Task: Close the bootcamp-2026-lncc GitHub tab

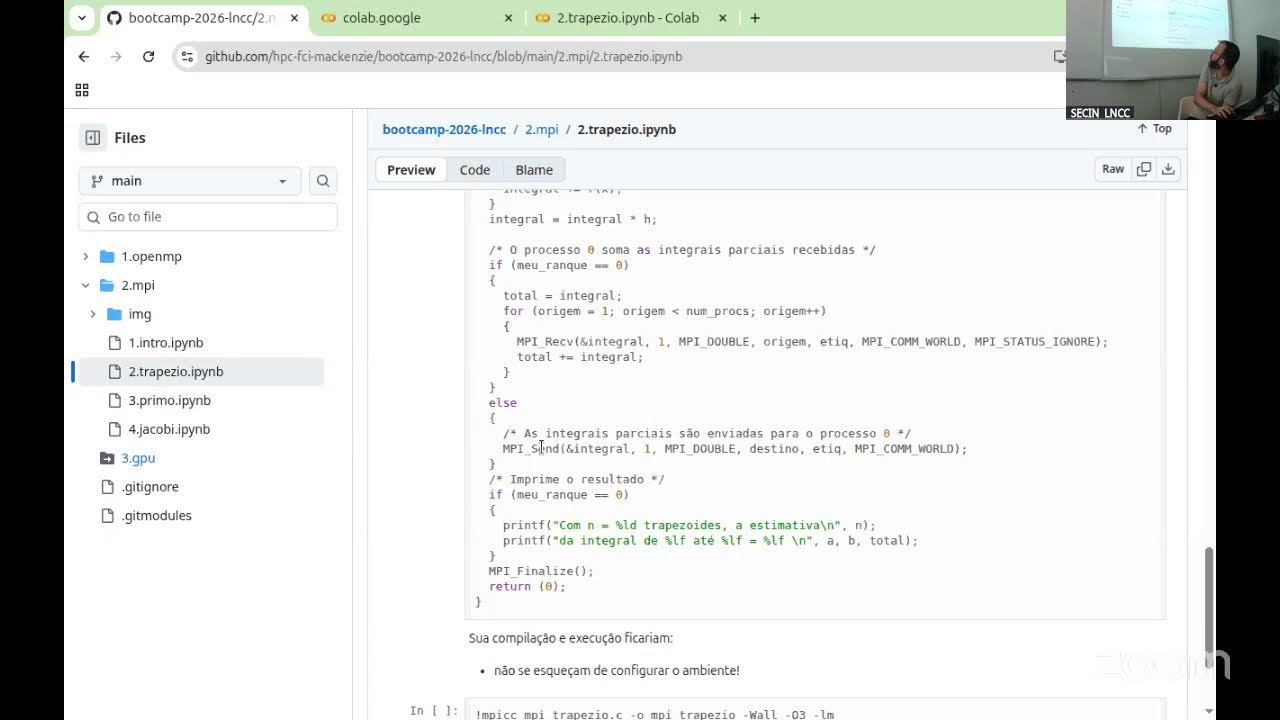Action: (294, 18)
